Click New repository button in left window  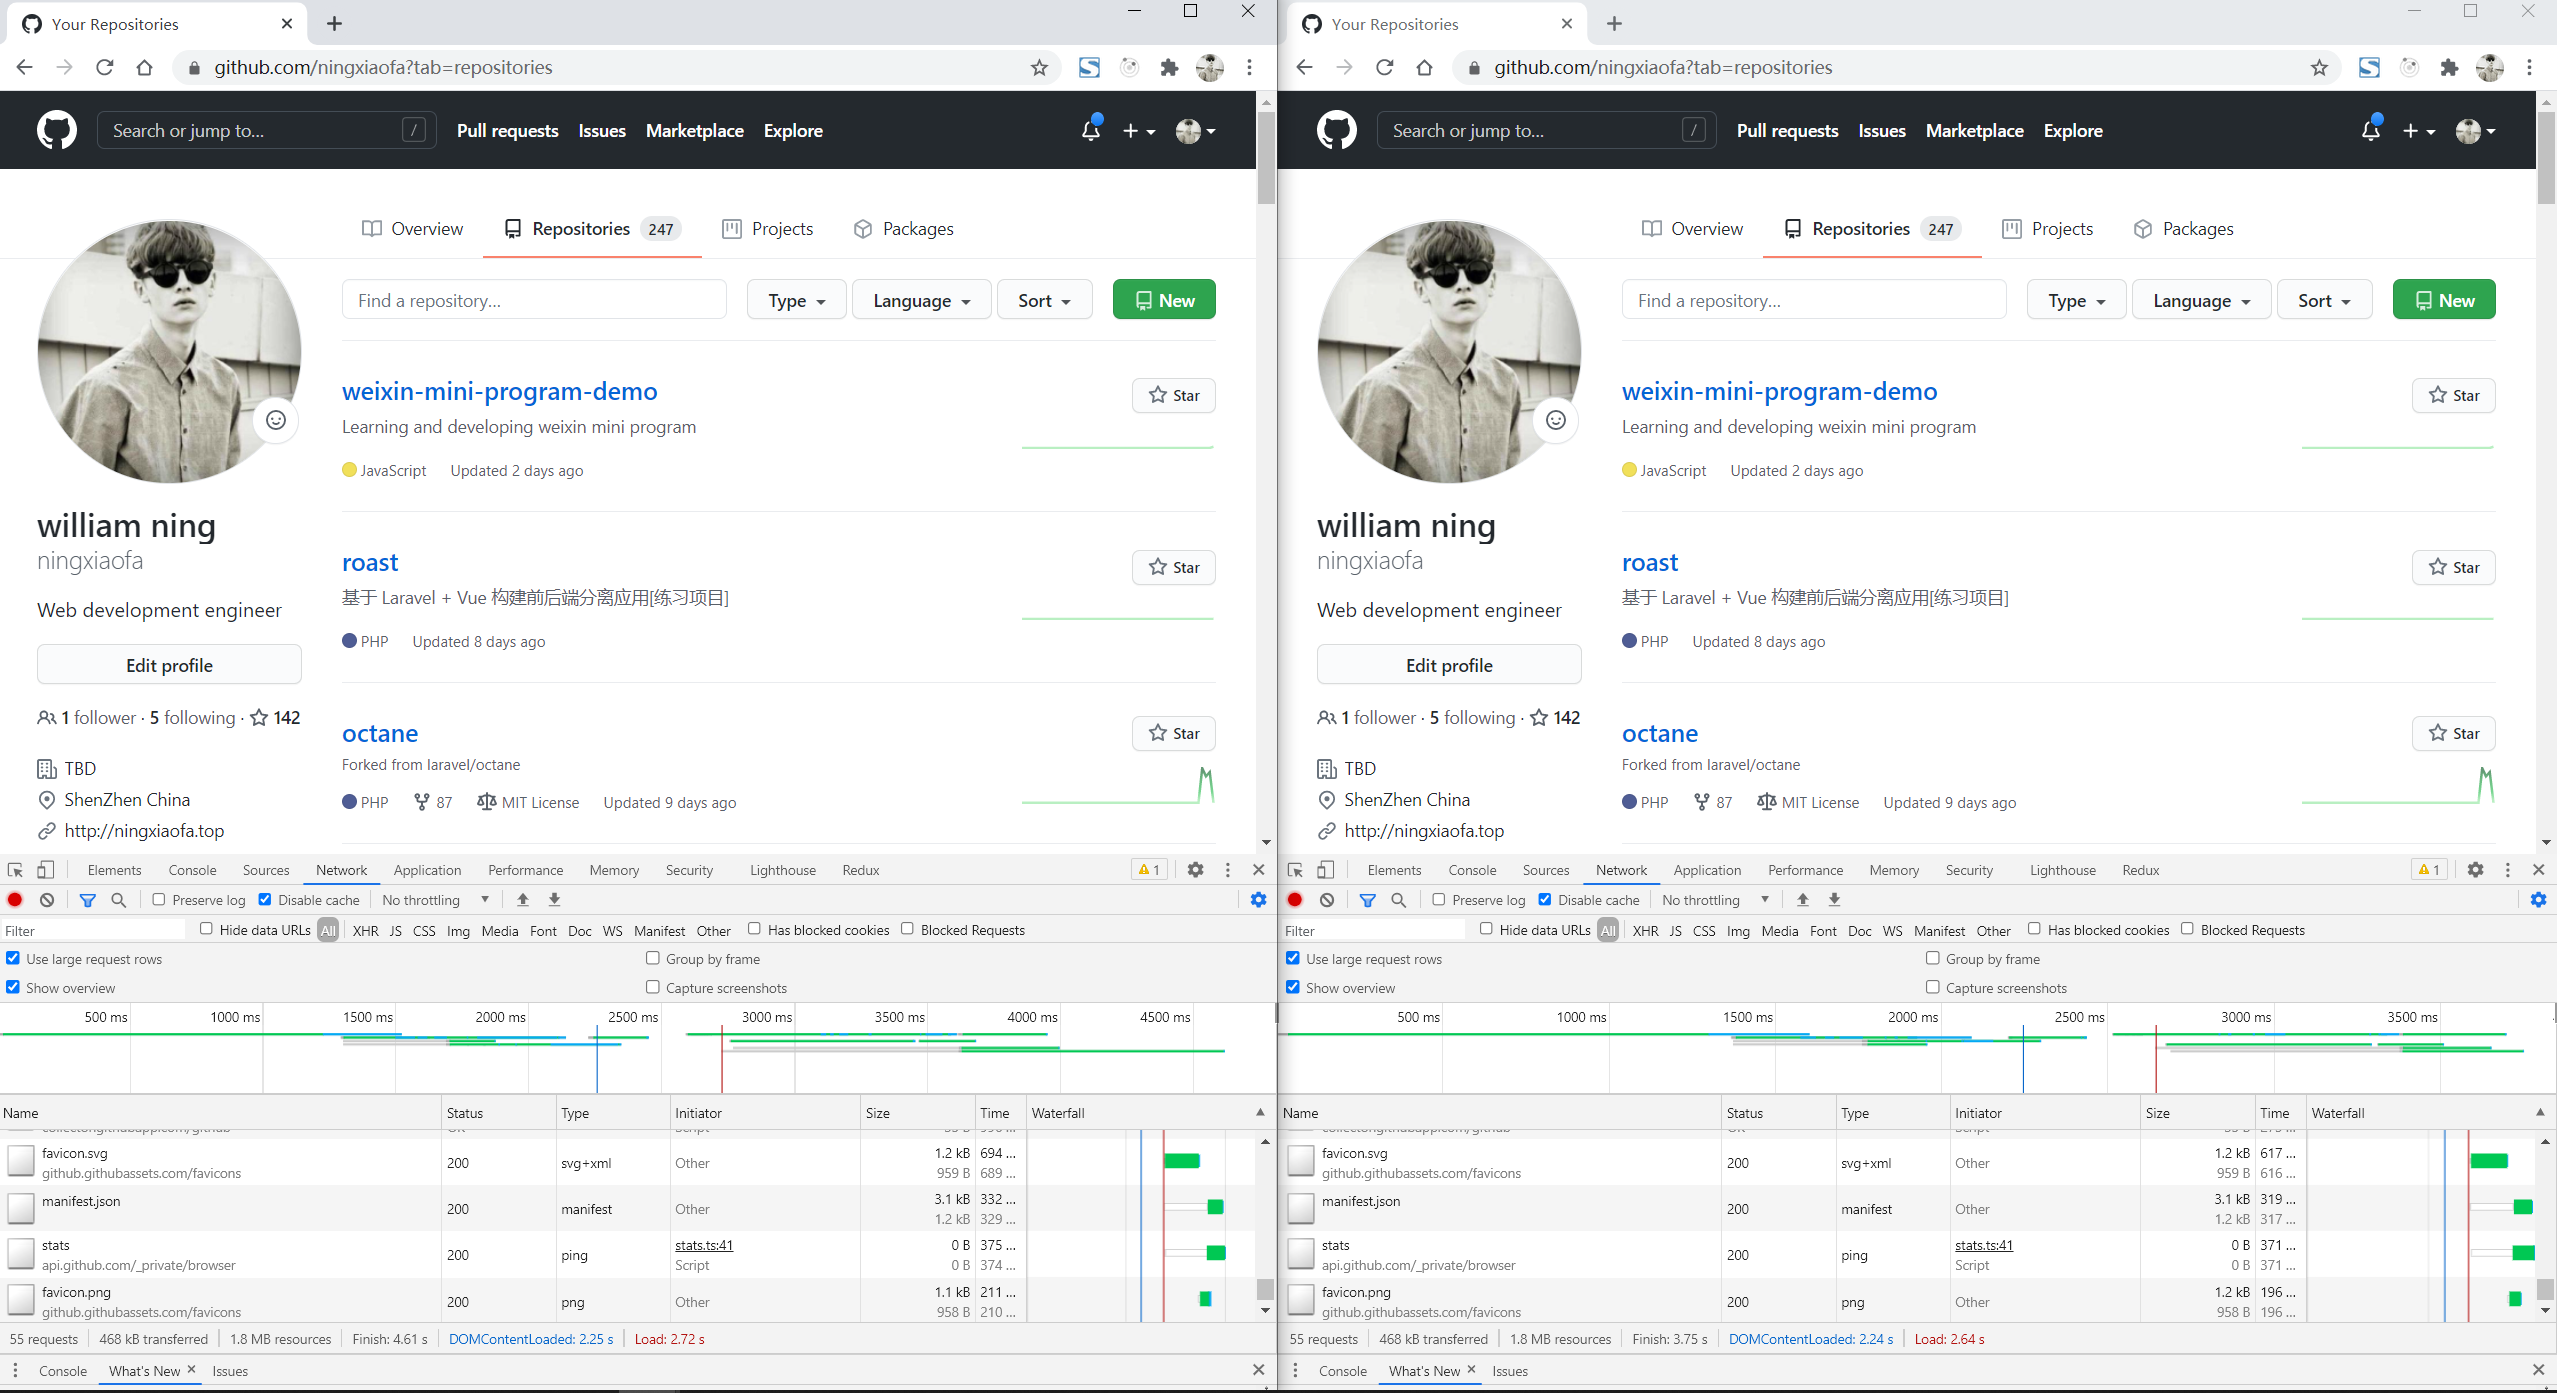click(1164, 300)
